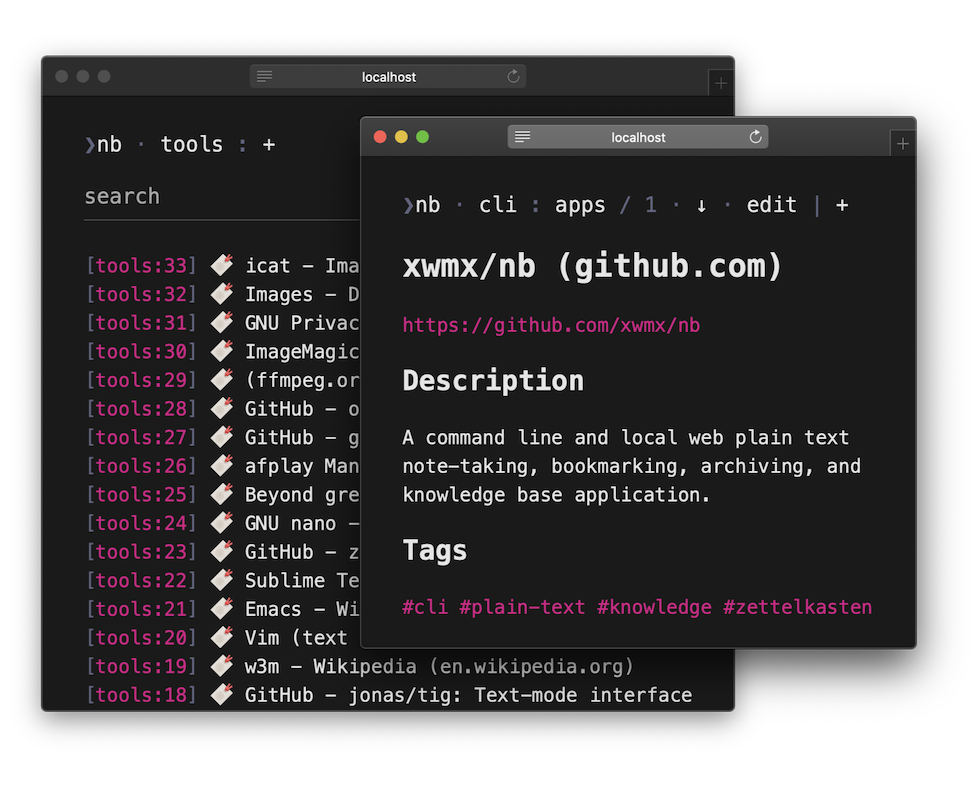Screen dimensions: 979x786
Task: Click the #cli tag
Action: [x=425, y=607]
